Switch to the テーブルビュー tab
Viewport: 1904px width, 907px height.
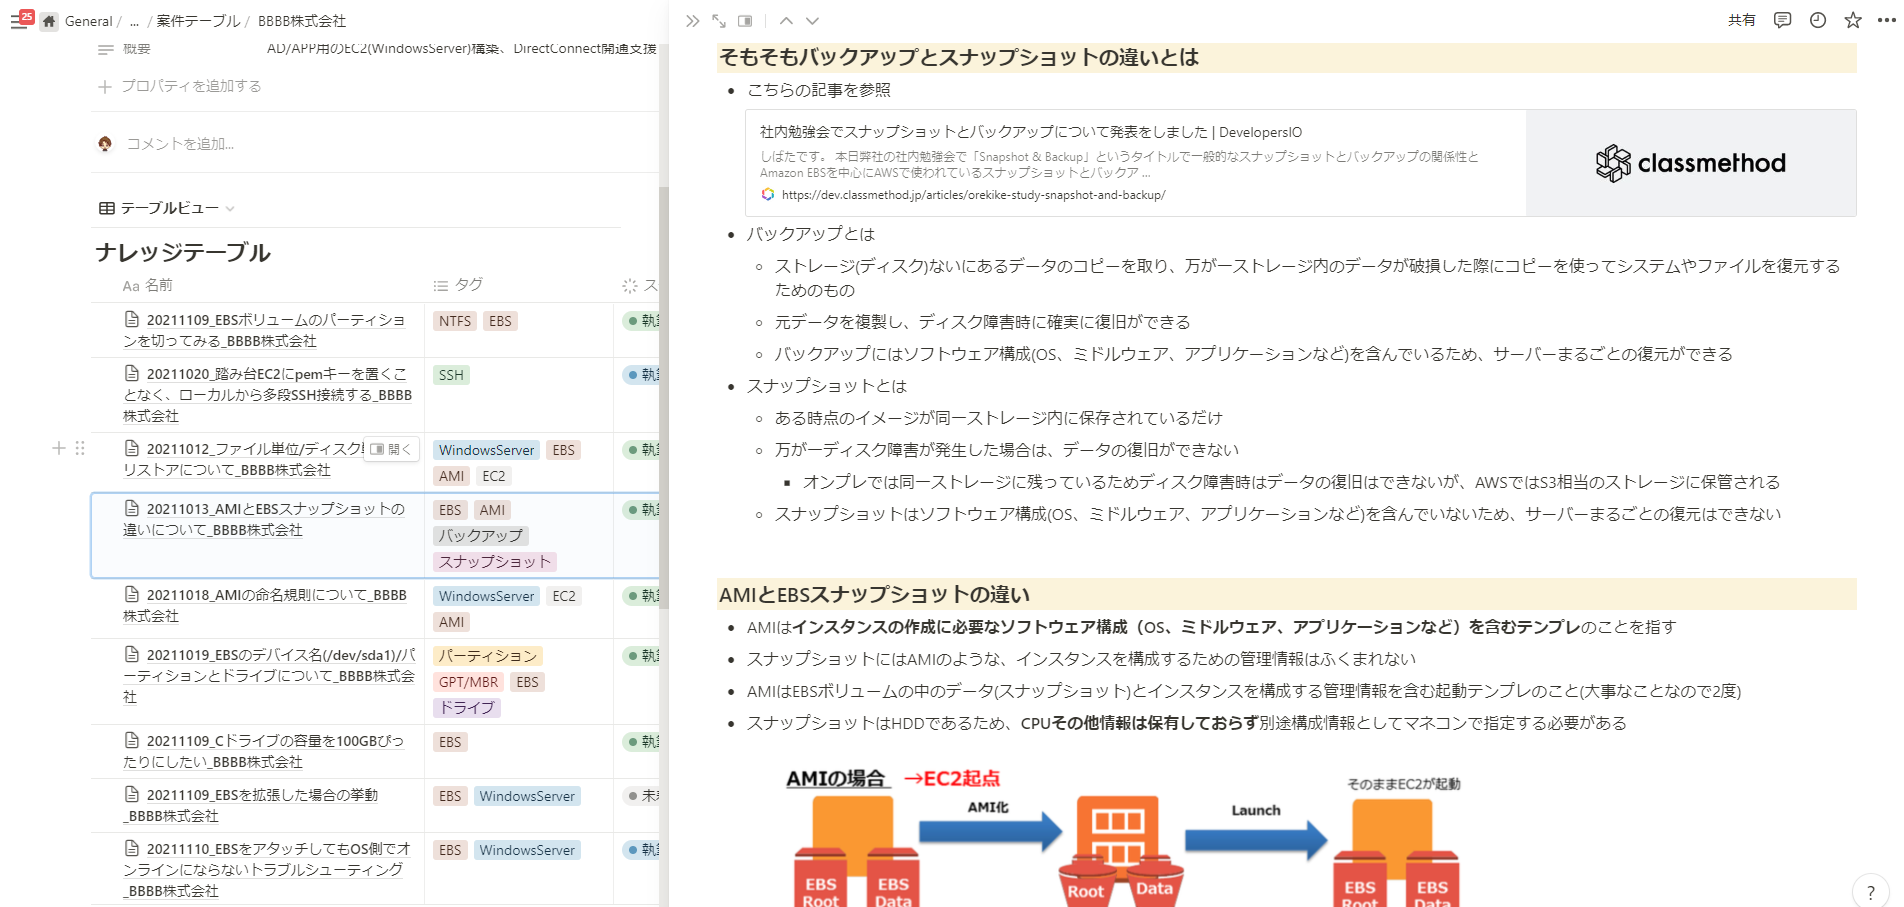pyautogui.click(x=165, y=207)
